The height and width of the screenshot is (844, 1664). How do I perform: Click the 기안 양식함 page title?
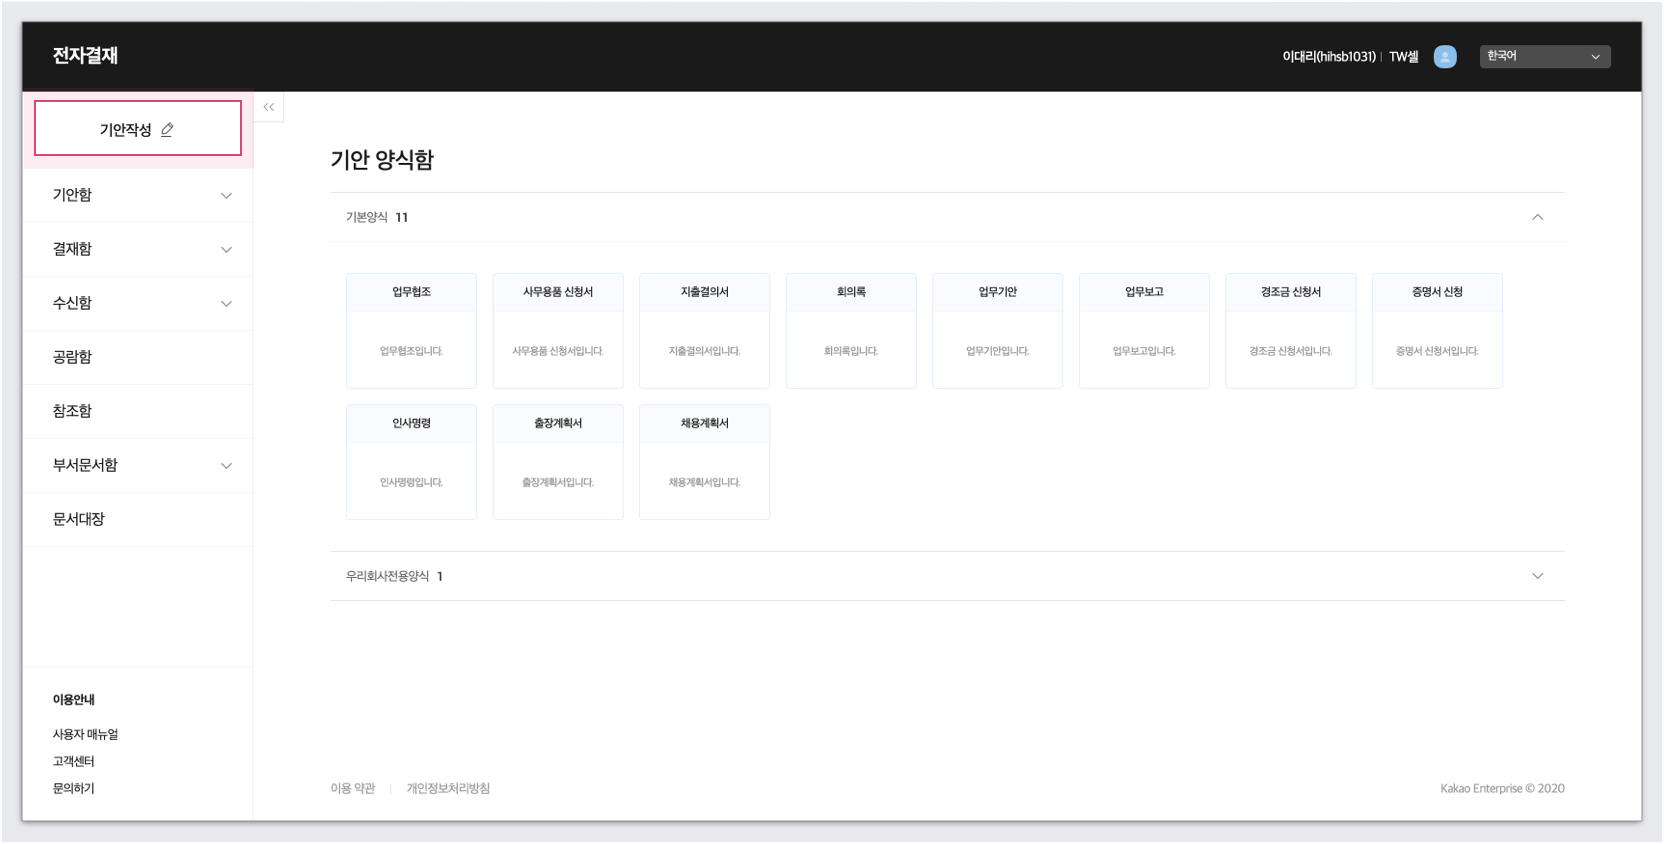pyautogui.click(x=382, y=160)
